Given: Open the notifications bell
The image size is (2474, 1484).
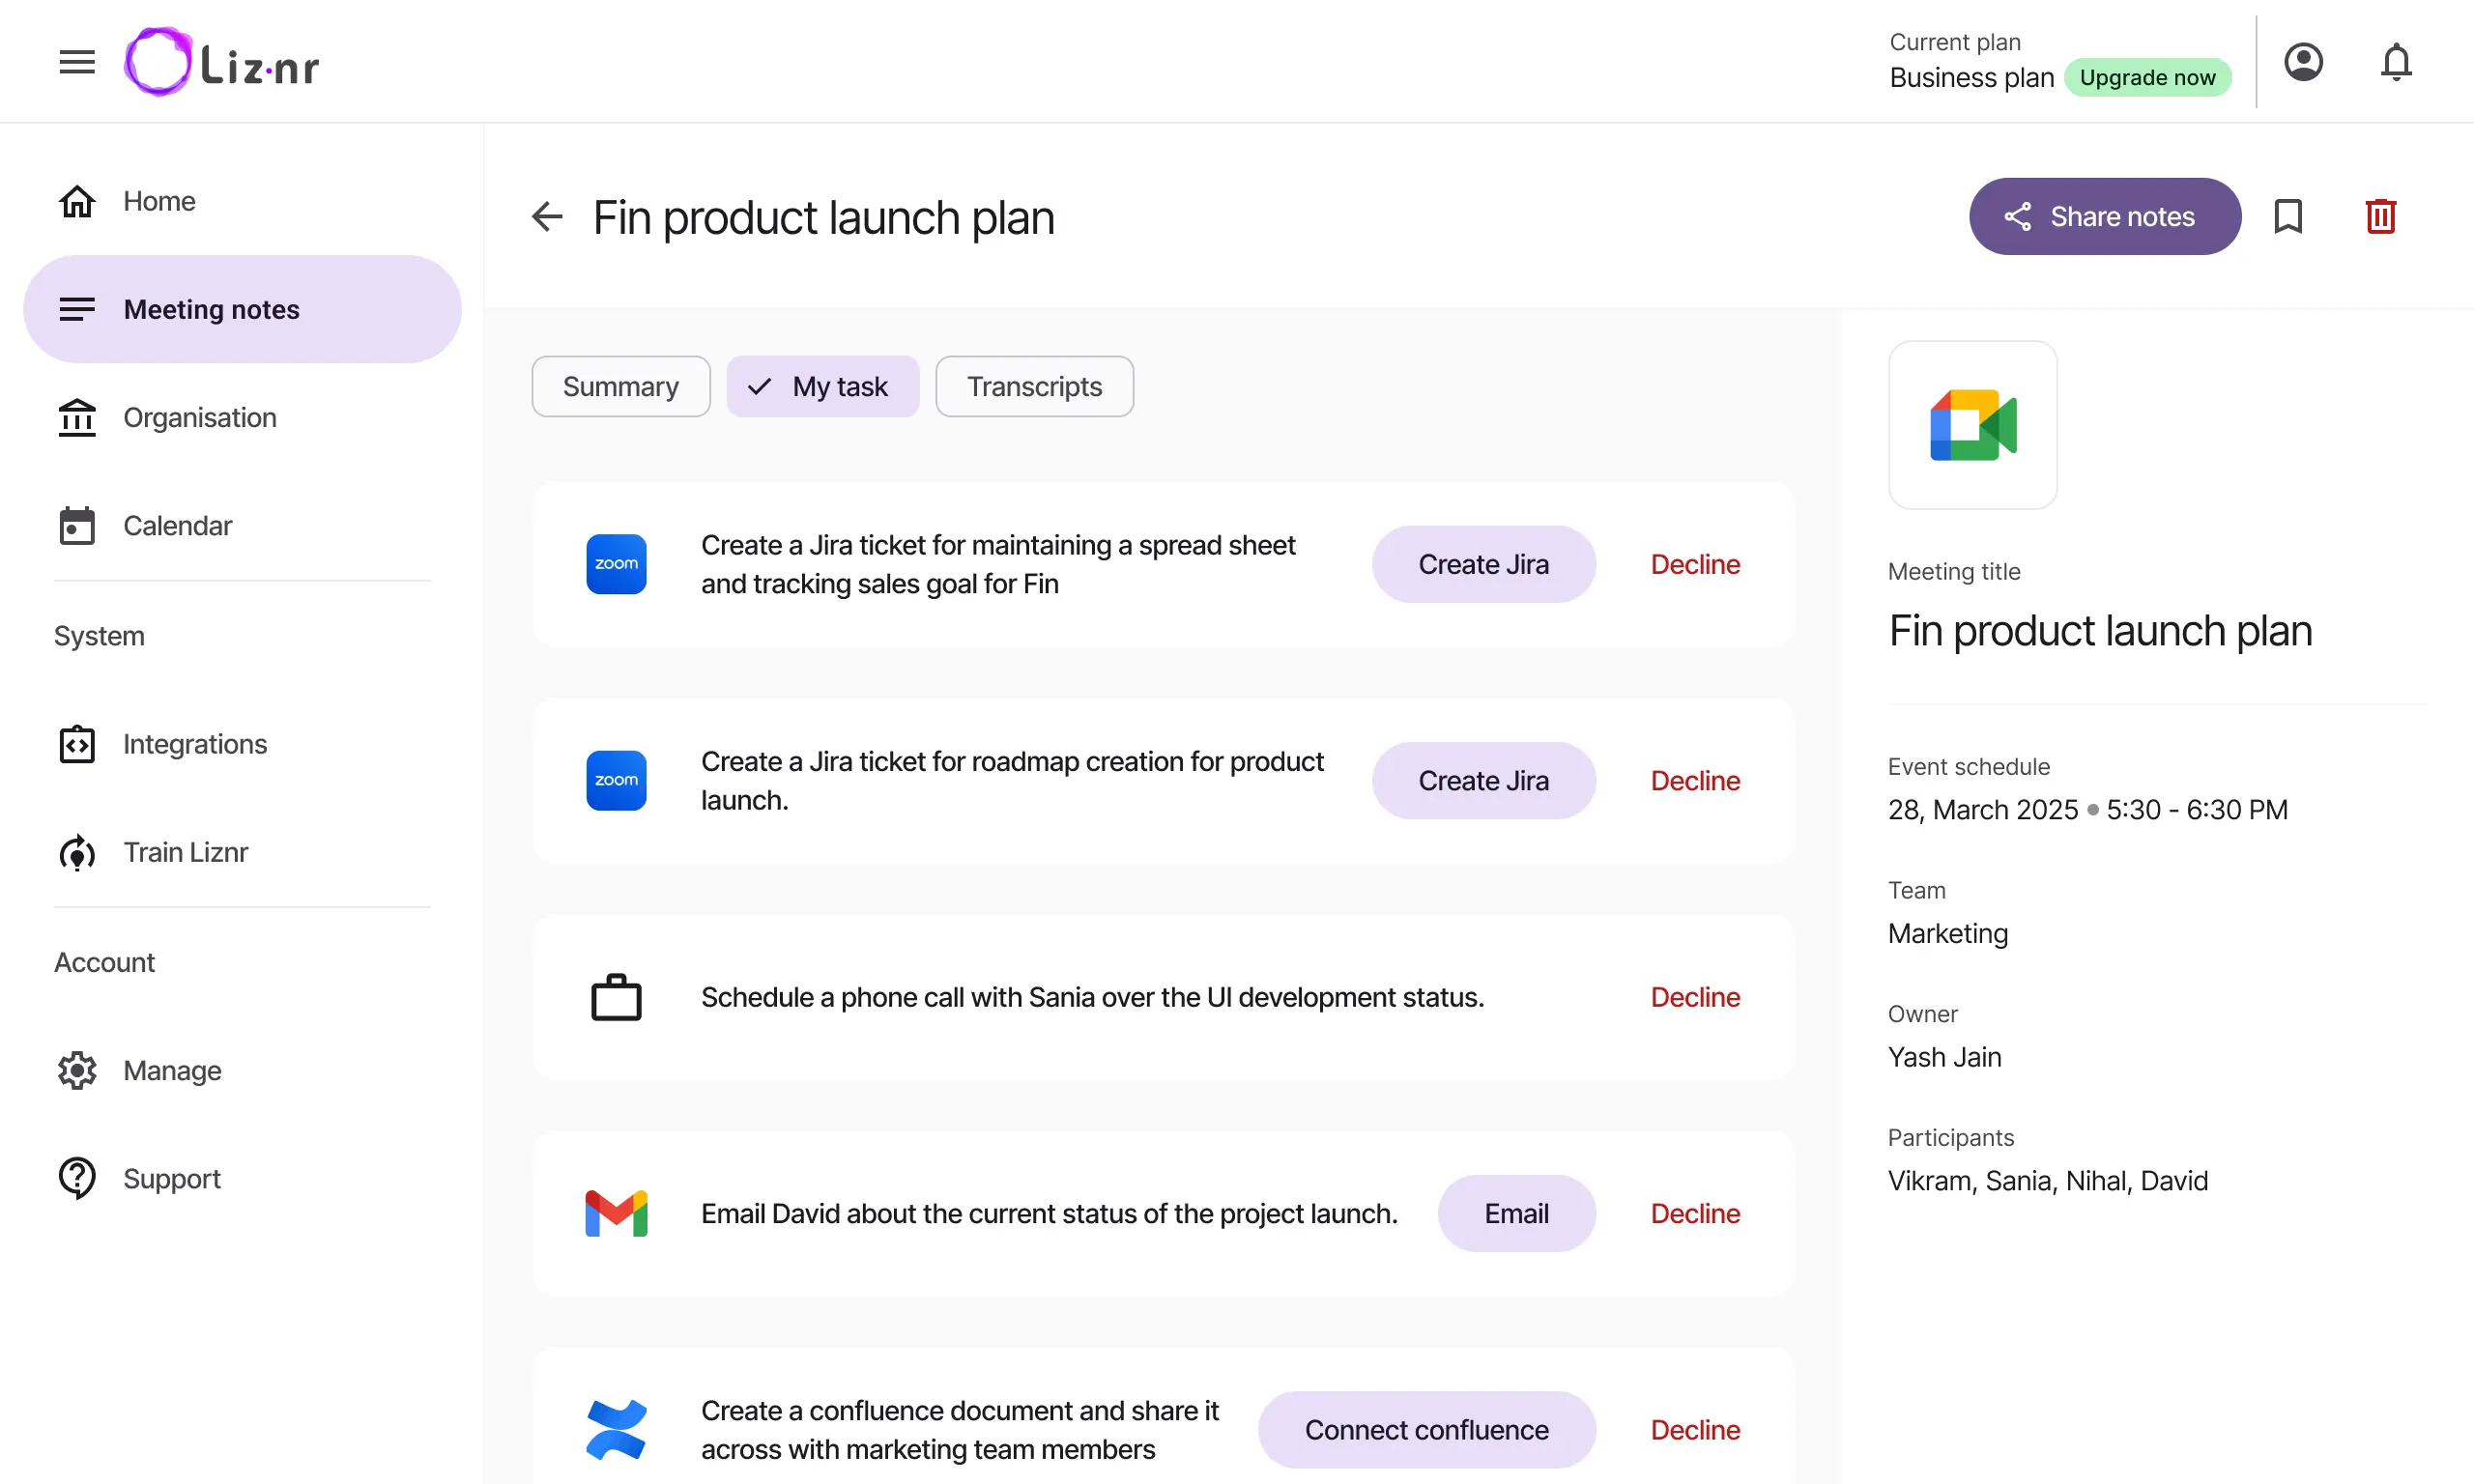Looking at the screenshot, I should (2396, 62).
